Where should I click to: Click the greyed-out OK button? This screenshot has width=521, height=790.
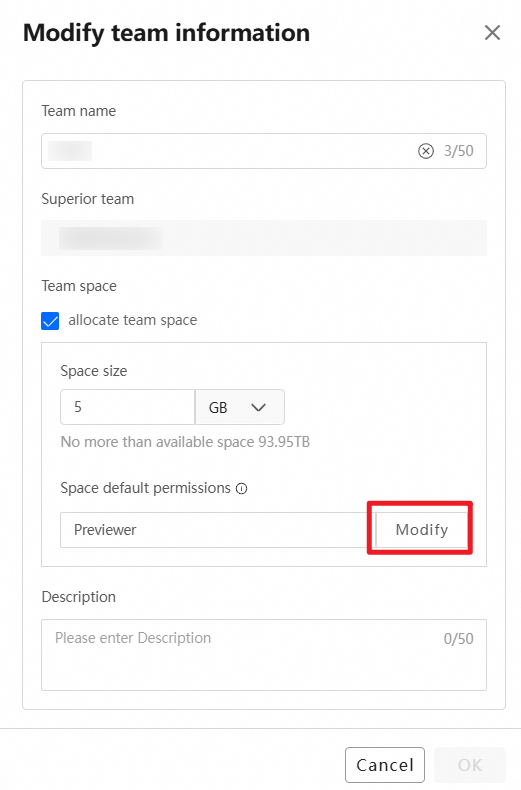[x=470, y=765]
